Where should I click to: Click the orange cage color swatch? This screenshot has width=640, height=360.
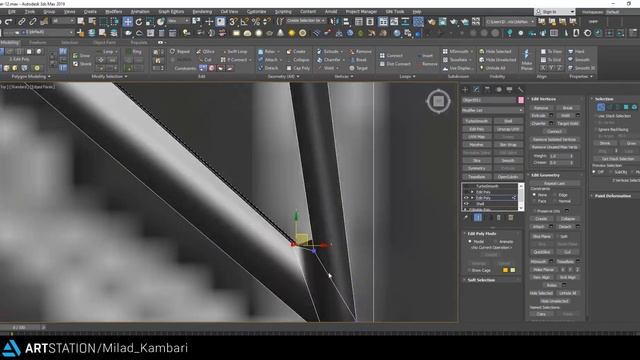505,270
